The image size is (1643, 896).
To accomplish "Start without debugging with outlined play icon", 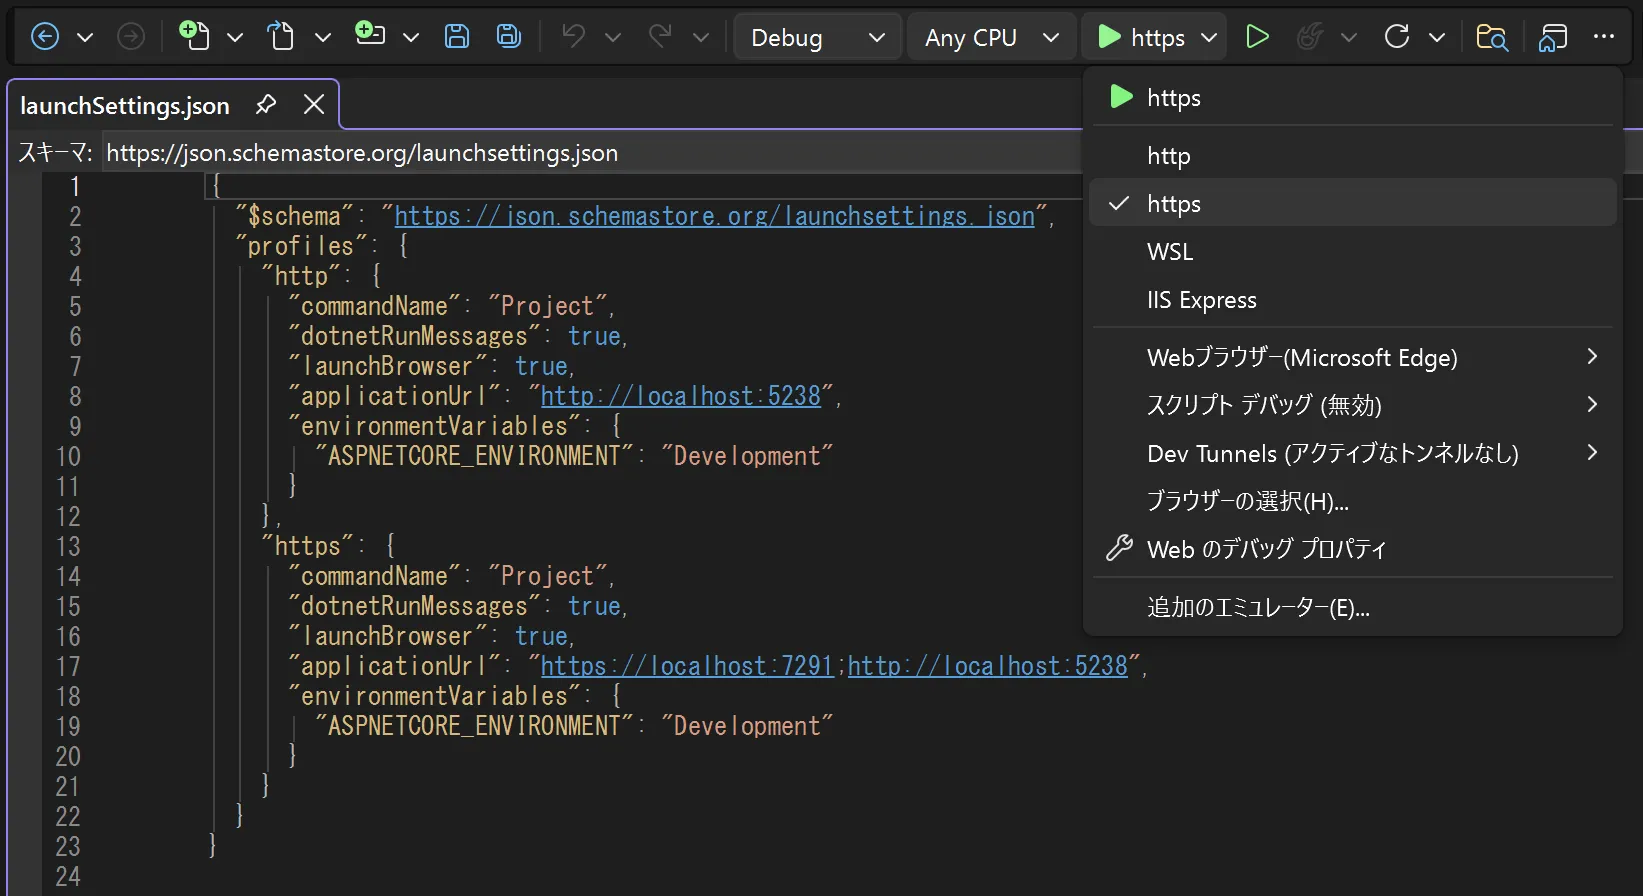I will tap(1257, 37).
